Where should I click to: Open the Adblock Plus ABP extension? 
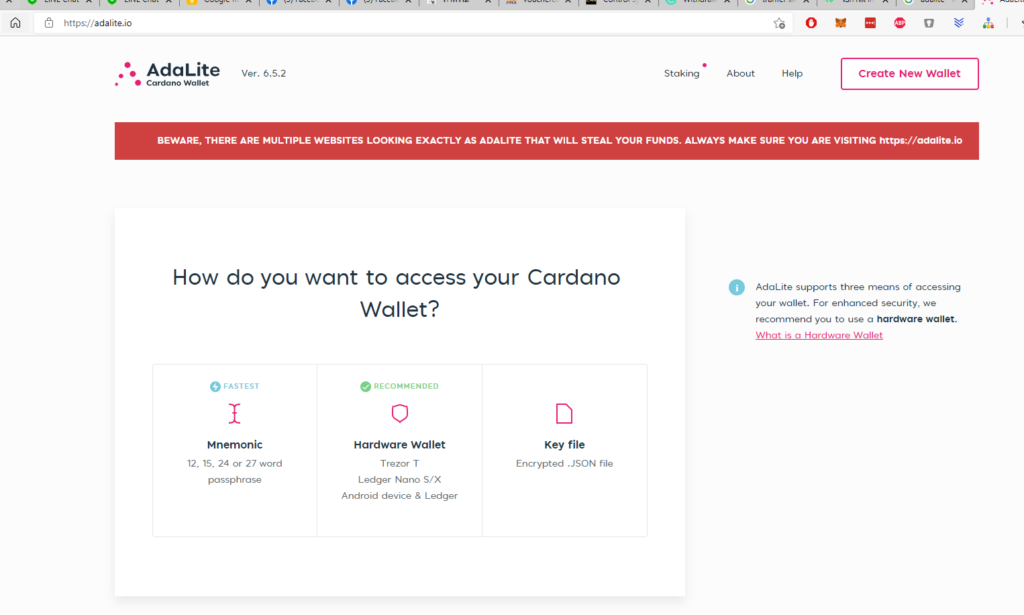899,23
